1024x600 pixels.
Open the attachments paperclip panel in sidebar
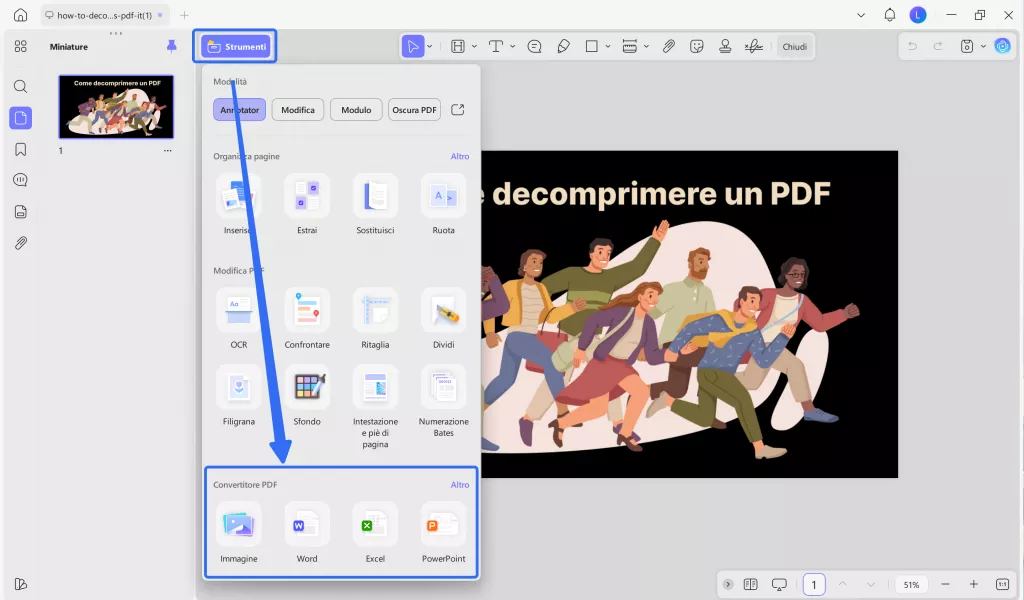click(21, 244)
